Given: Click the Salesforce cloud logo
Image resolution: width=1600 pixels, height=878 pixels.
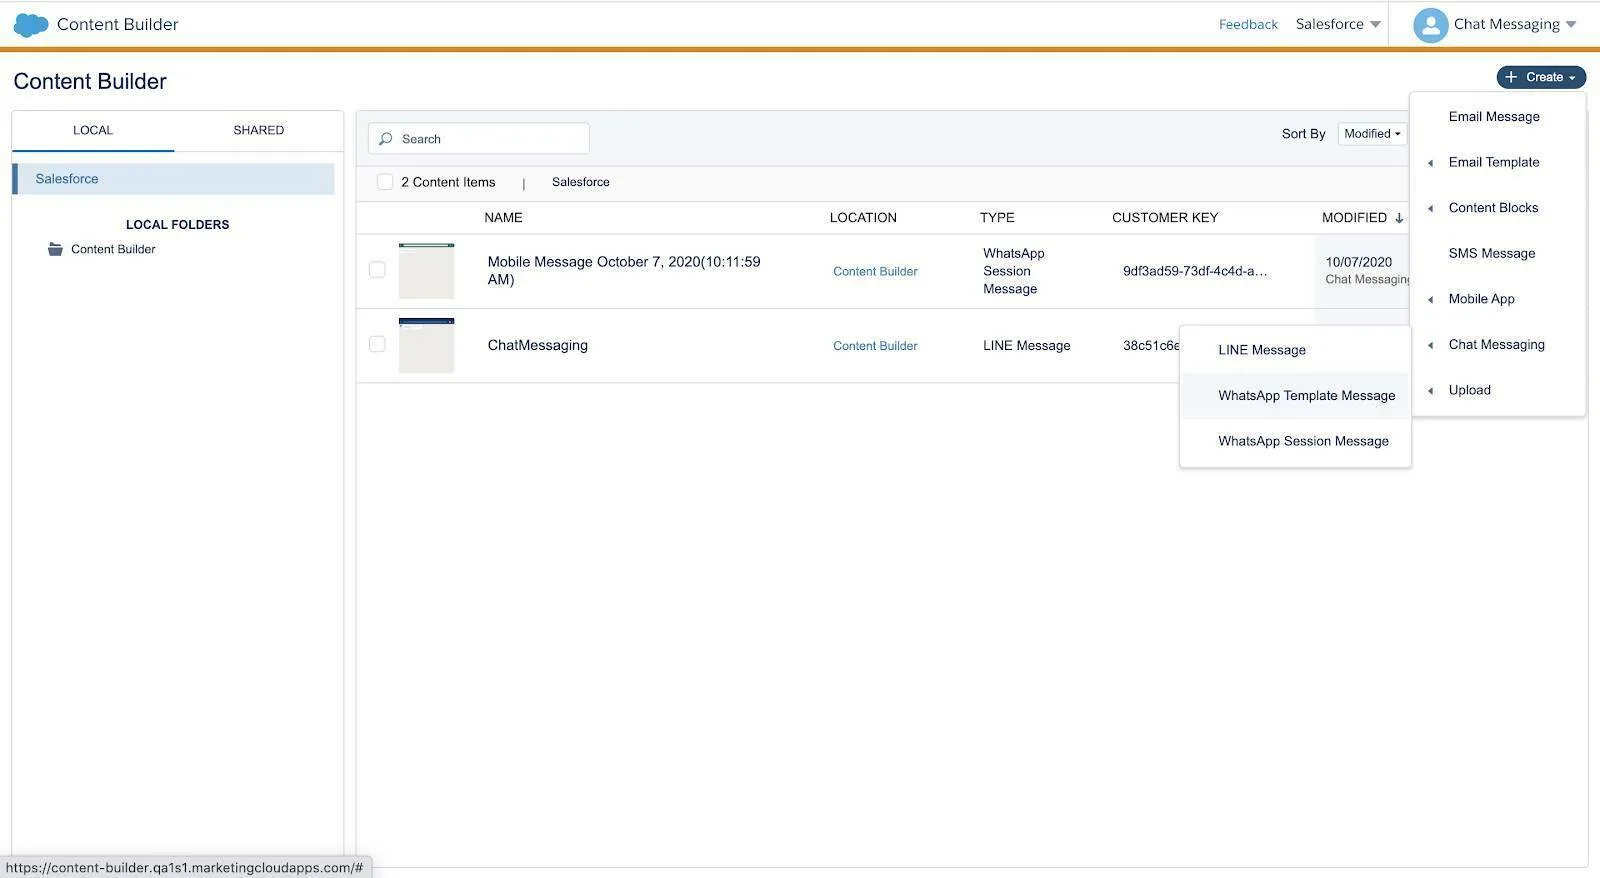Looking at the screenshot, I should point(31,24).
